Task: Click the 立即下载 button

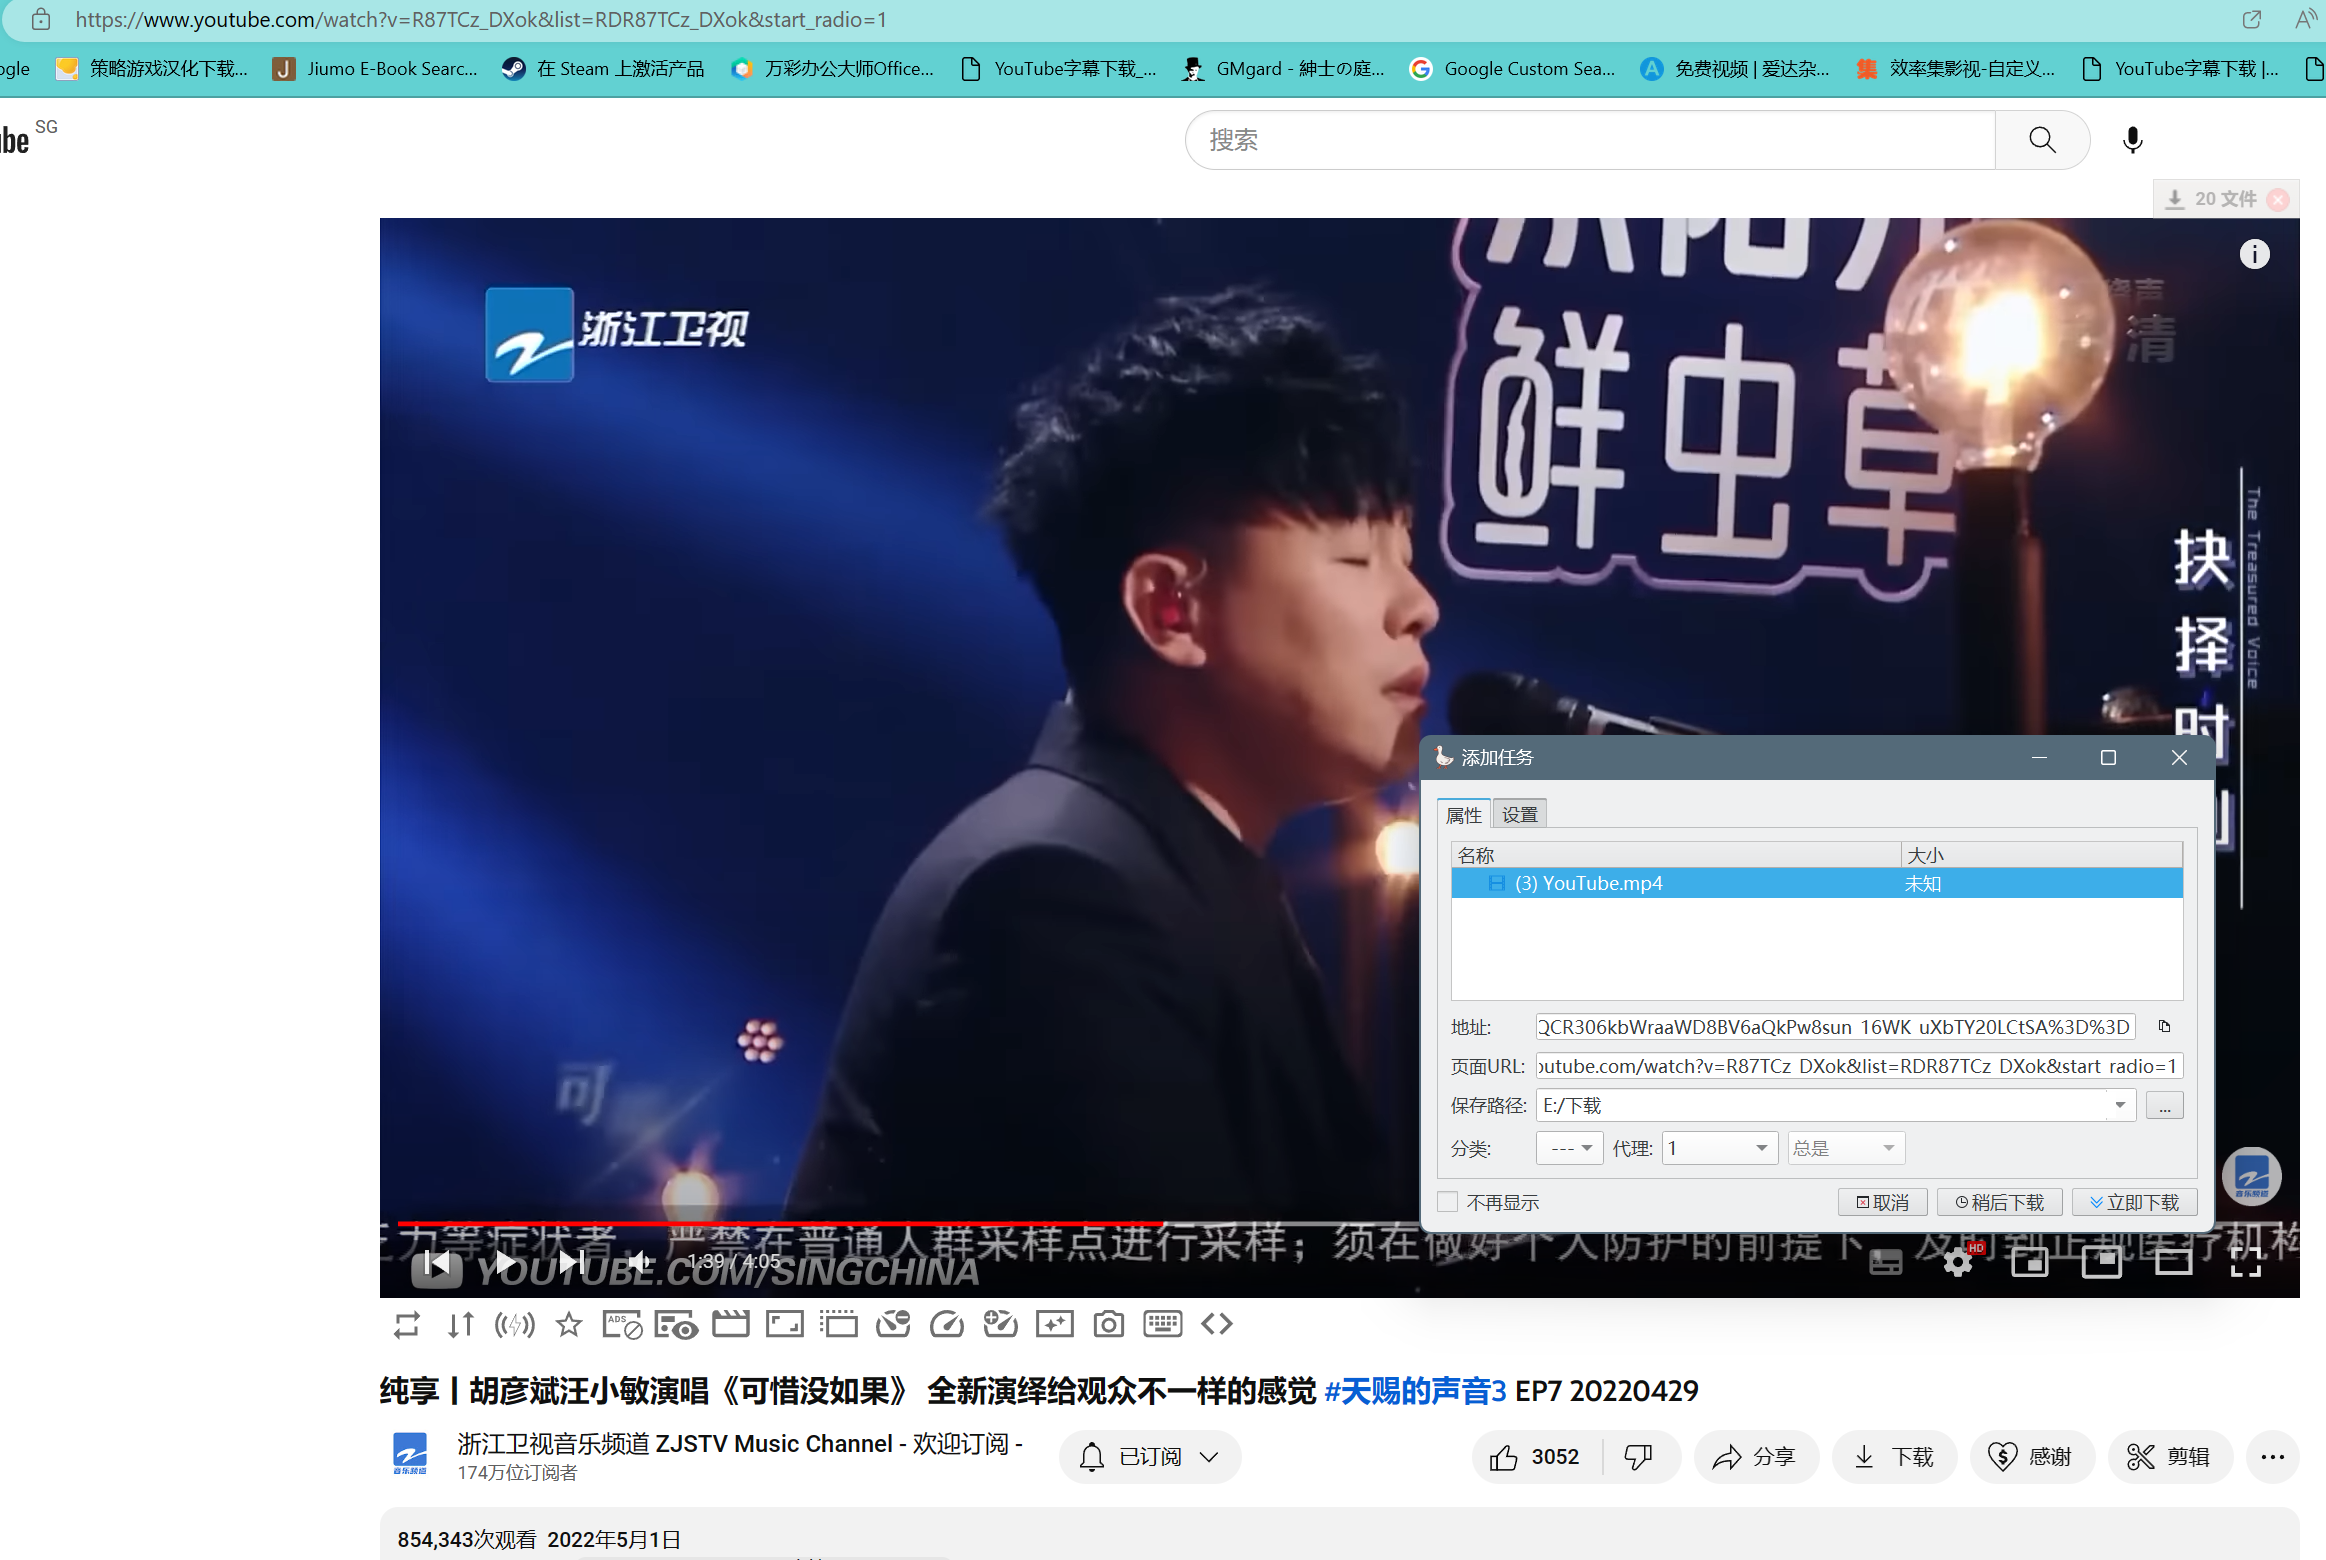Action: click(2134, 1202)
